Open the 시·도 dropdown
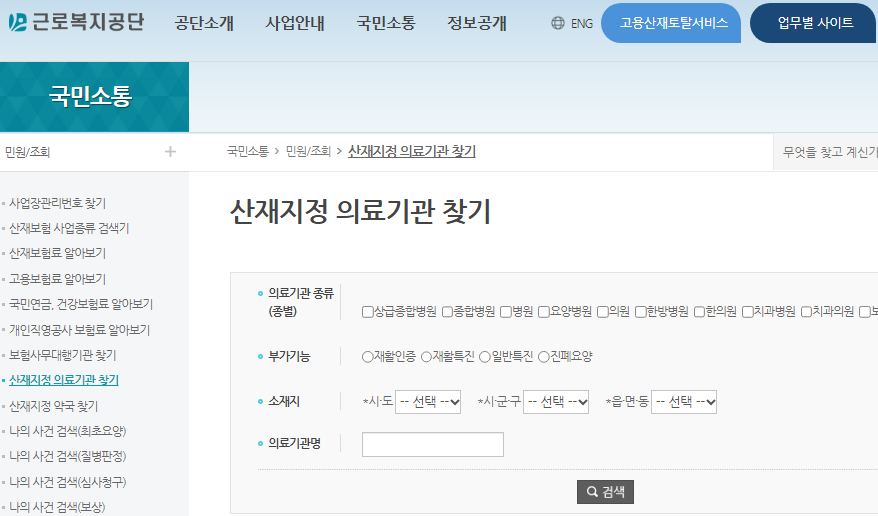 (428, 402)
